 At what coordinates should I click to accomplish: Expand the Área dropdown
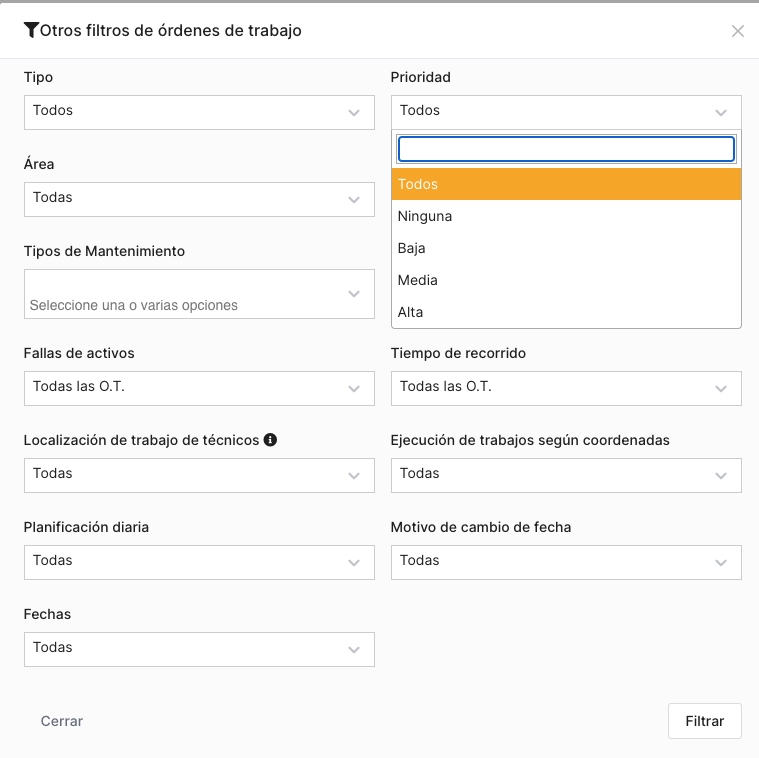pyautogui.click(x=199, y=199)
